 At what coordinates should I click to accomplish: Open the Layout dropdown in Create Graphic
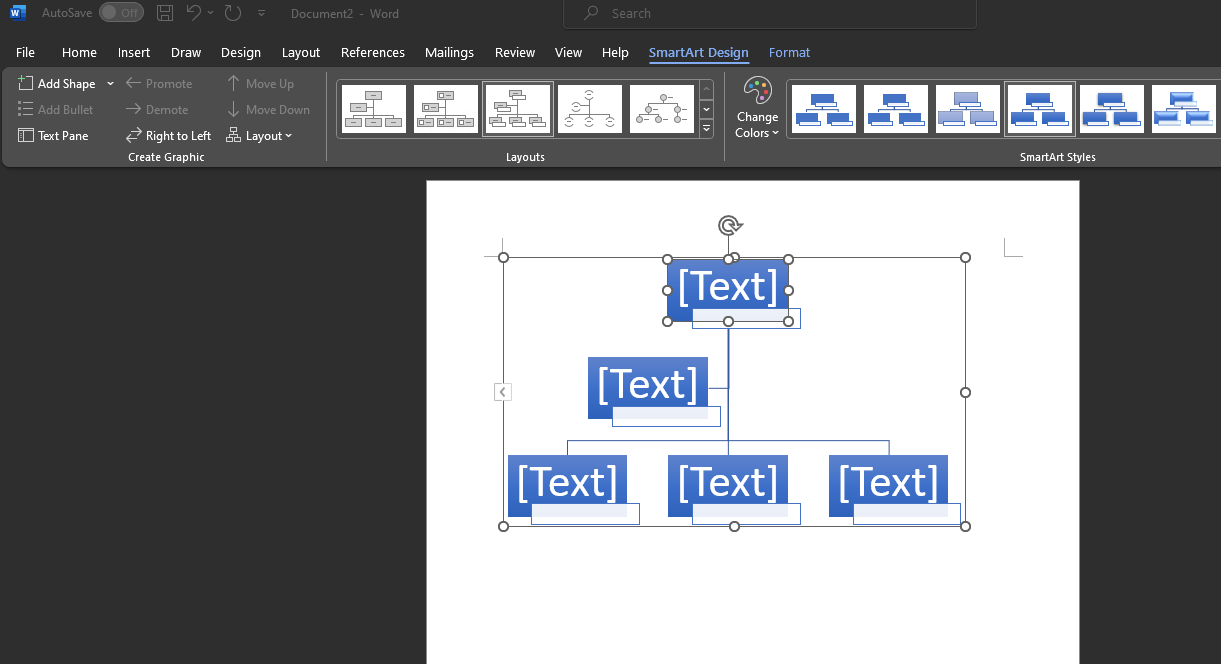(260, 135)
